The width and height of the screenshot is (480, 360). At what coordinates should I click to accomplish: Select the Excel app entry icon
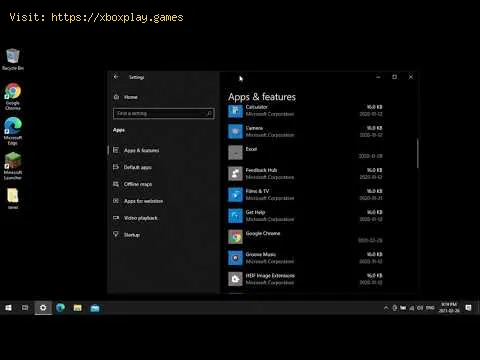[x=235, y=152]
